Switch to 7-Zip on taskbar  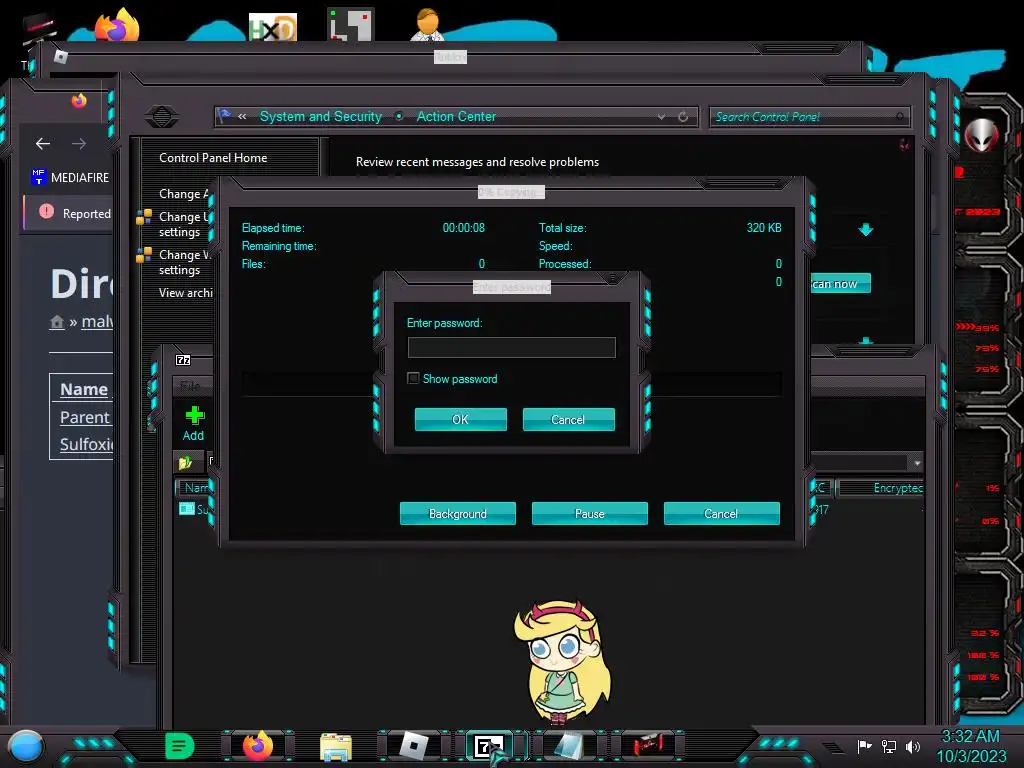click(x=489, y=746)
